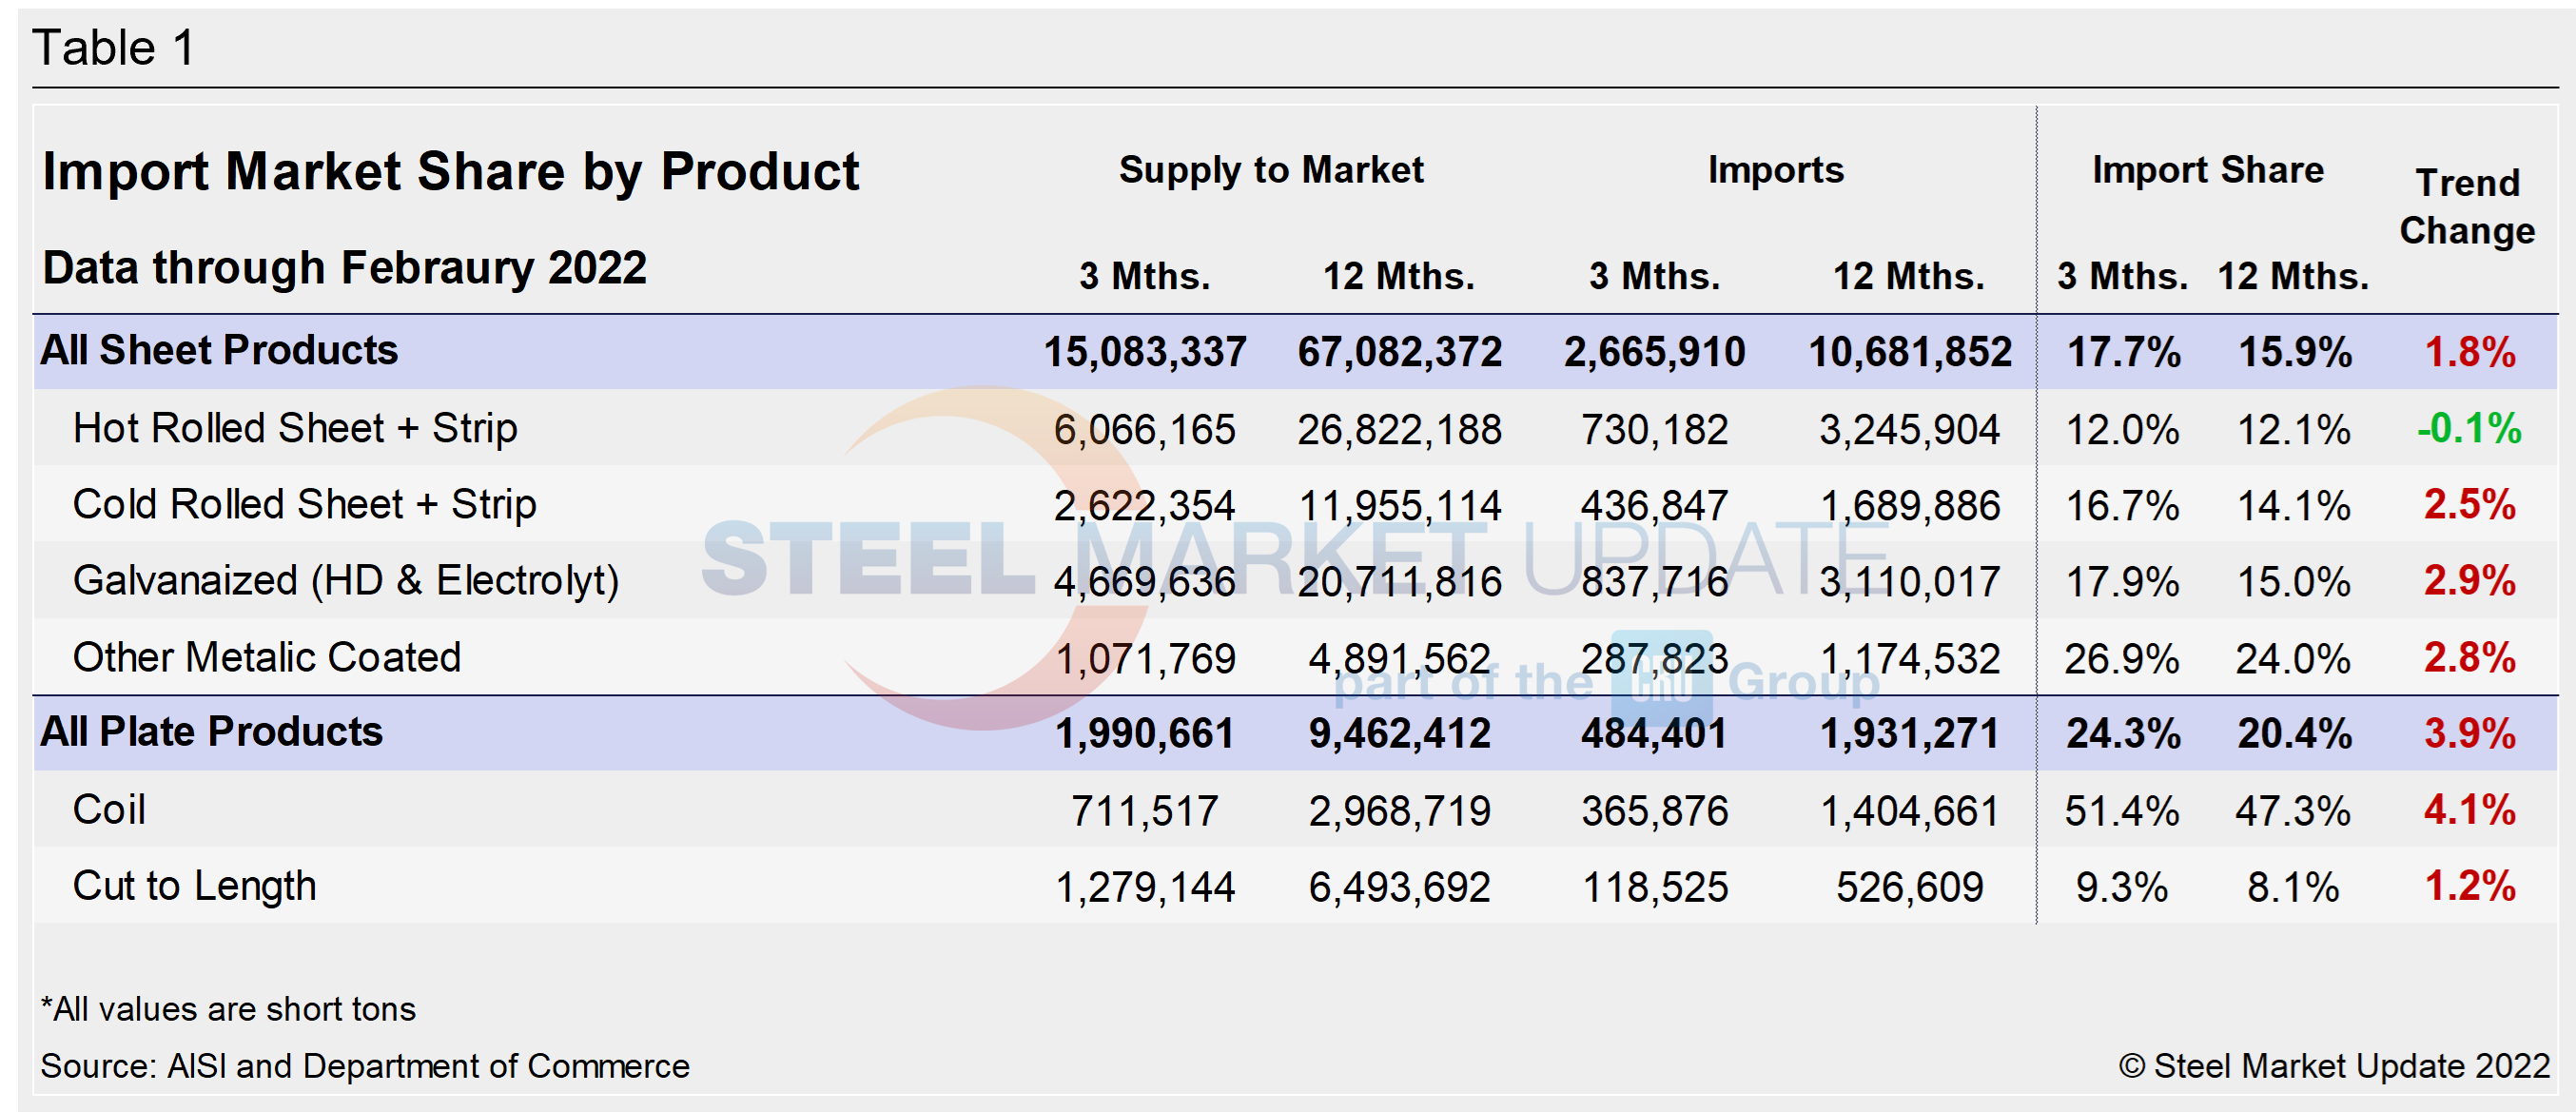The height and width of the screenshot is (1112, 2576).
Task: Click the Supply to Market column header
Action: 1272,170
